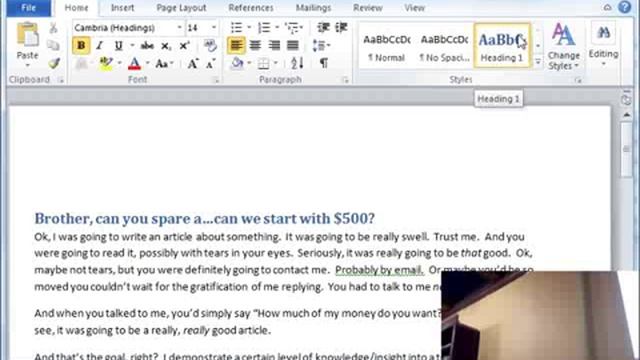Toggle Center alignment

255,45
